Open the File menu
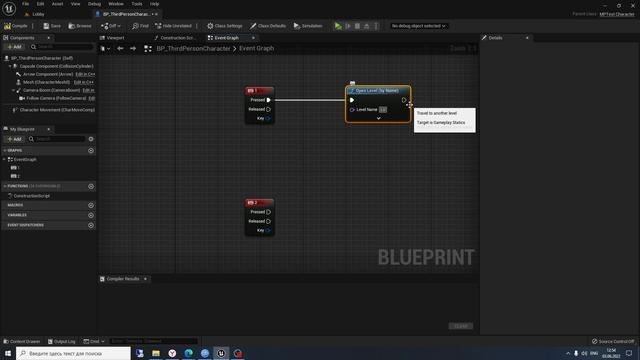 pyautogui.click(x=26, y=4)
